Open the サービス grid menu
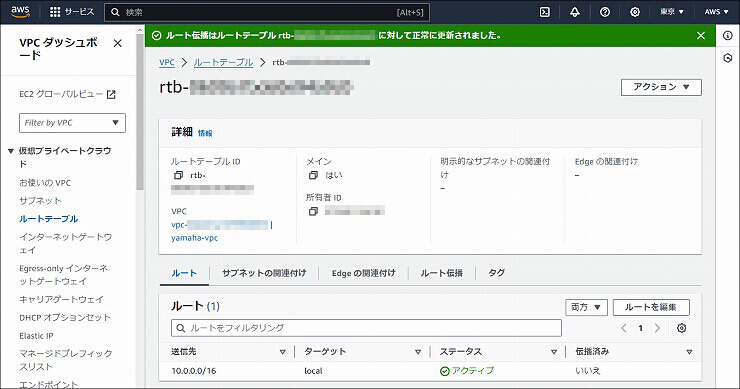The width and height of the screenshot is (740, 389). (x=72, y=12)
